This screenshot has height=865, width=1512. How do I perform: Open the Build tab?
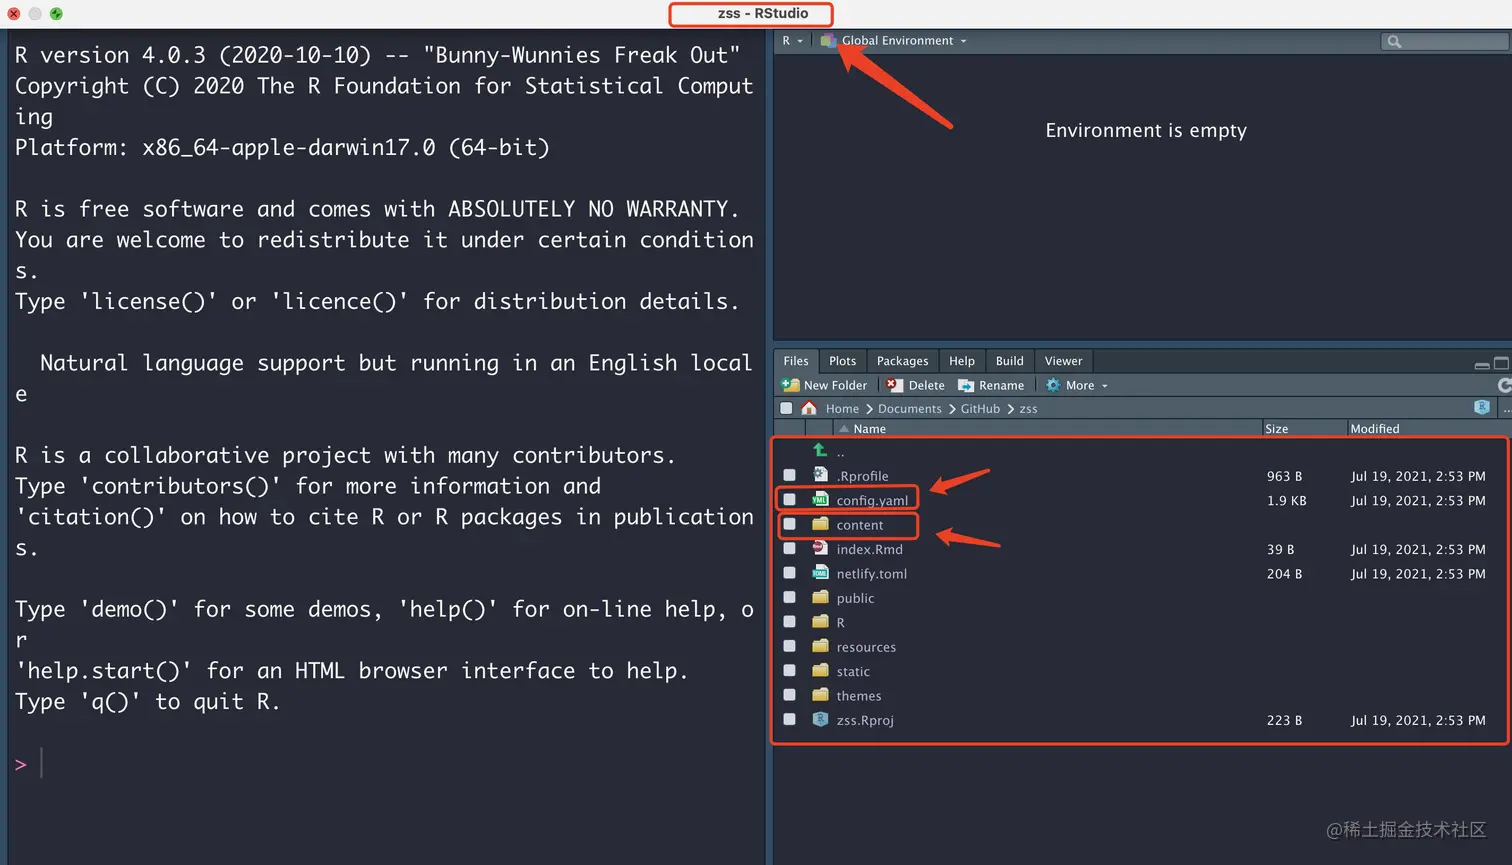[x=1010, y=361]
